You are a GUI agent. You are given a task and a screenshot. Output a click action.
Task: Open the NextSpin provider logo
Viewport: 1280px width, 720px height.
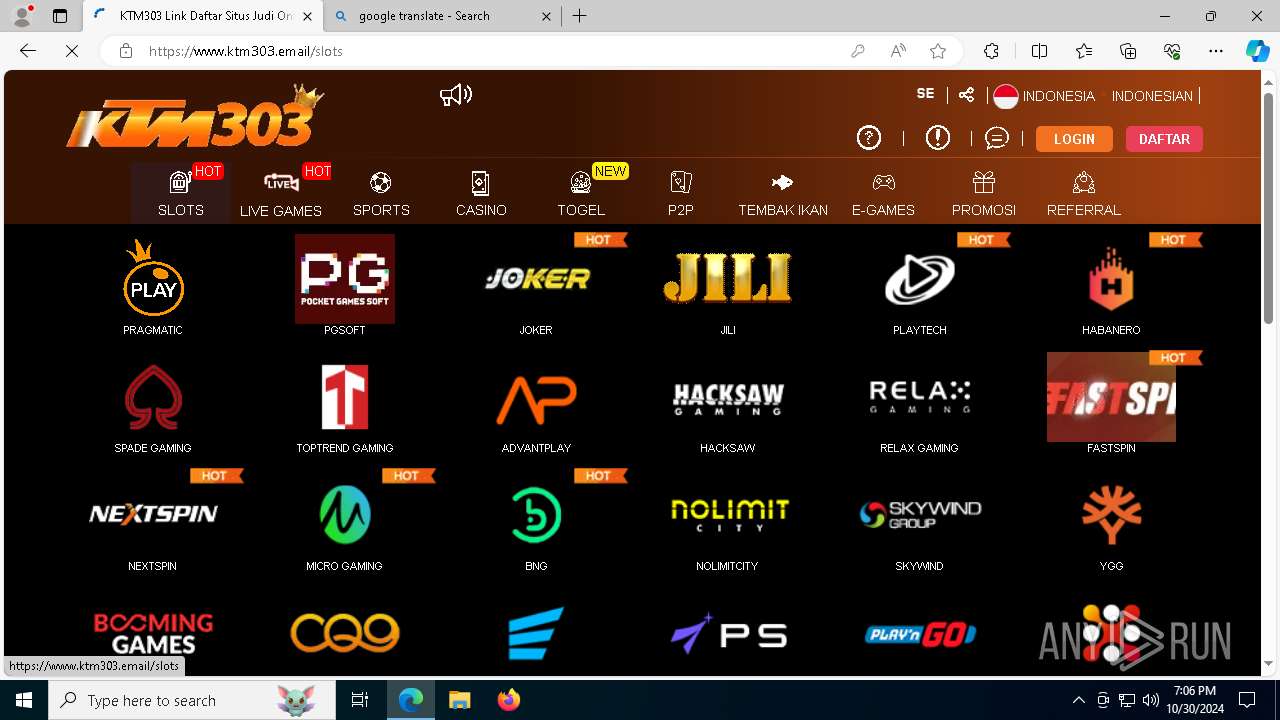153,514
